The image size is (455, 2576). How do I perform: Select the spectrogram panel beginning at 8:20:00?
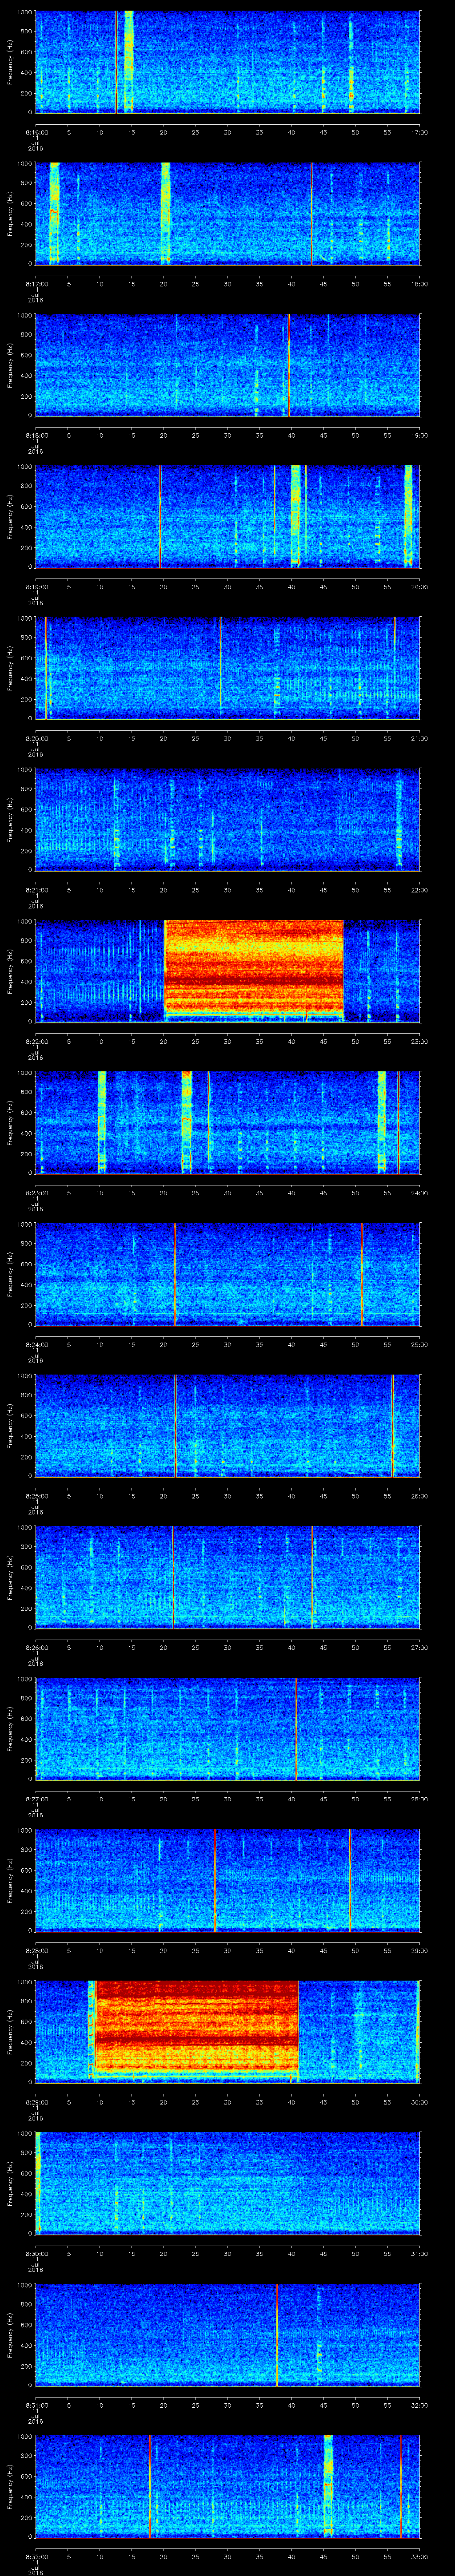(x=227, y=668)
